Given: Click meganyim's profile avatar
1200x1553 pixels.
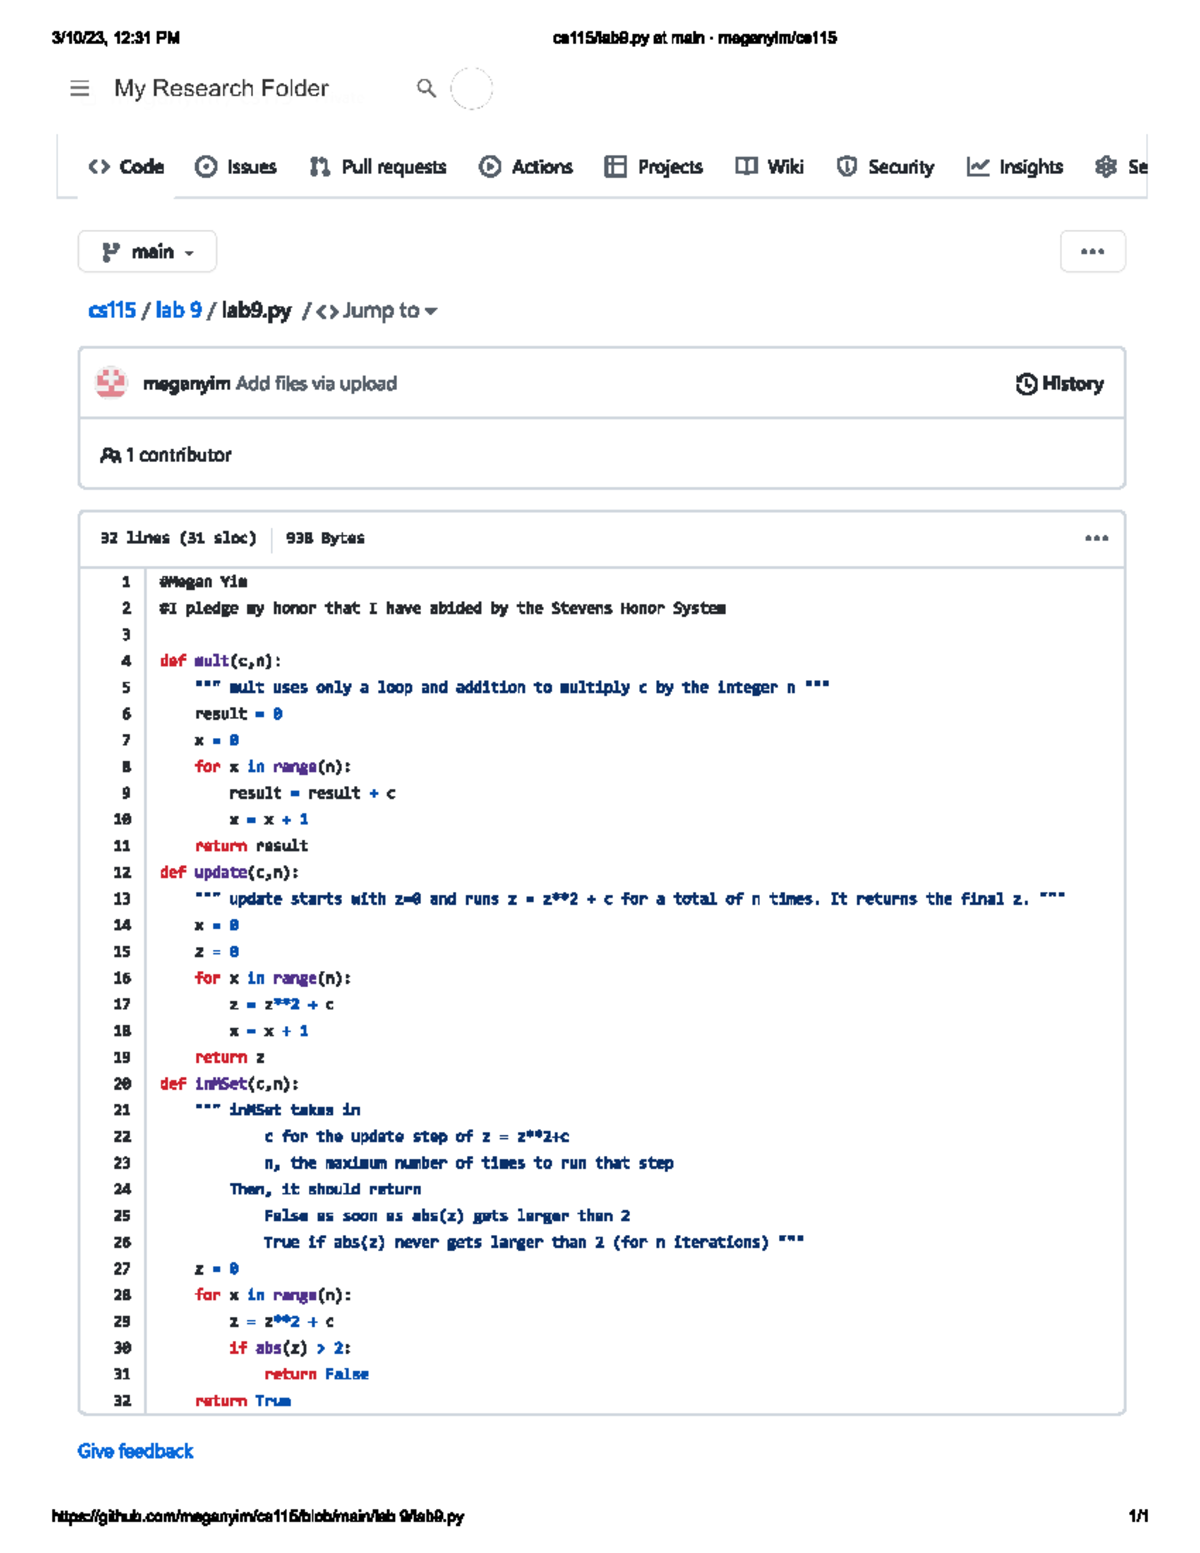Looking at the screenshot, I should 111,383.
